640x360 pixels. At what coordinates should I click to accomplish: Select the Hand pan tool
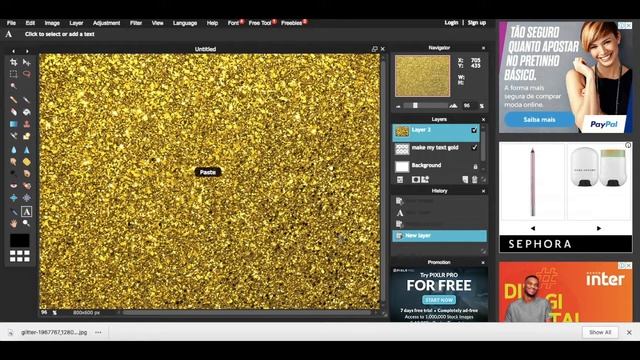(x=13, y=223)
